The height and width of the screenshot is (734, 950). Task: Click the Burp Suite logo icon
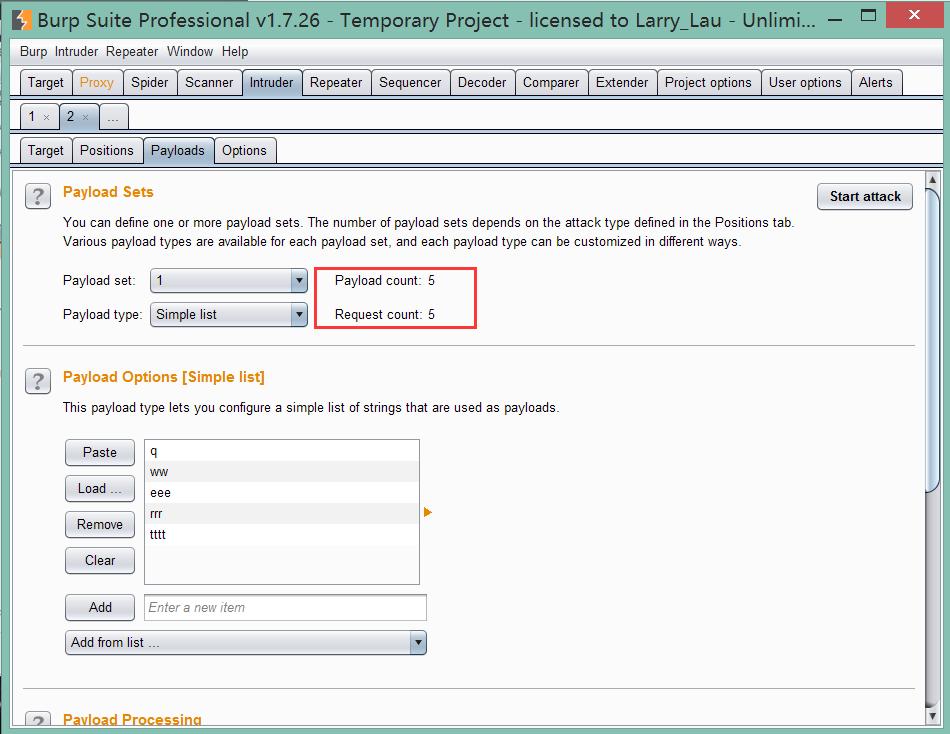pos(22,19)
